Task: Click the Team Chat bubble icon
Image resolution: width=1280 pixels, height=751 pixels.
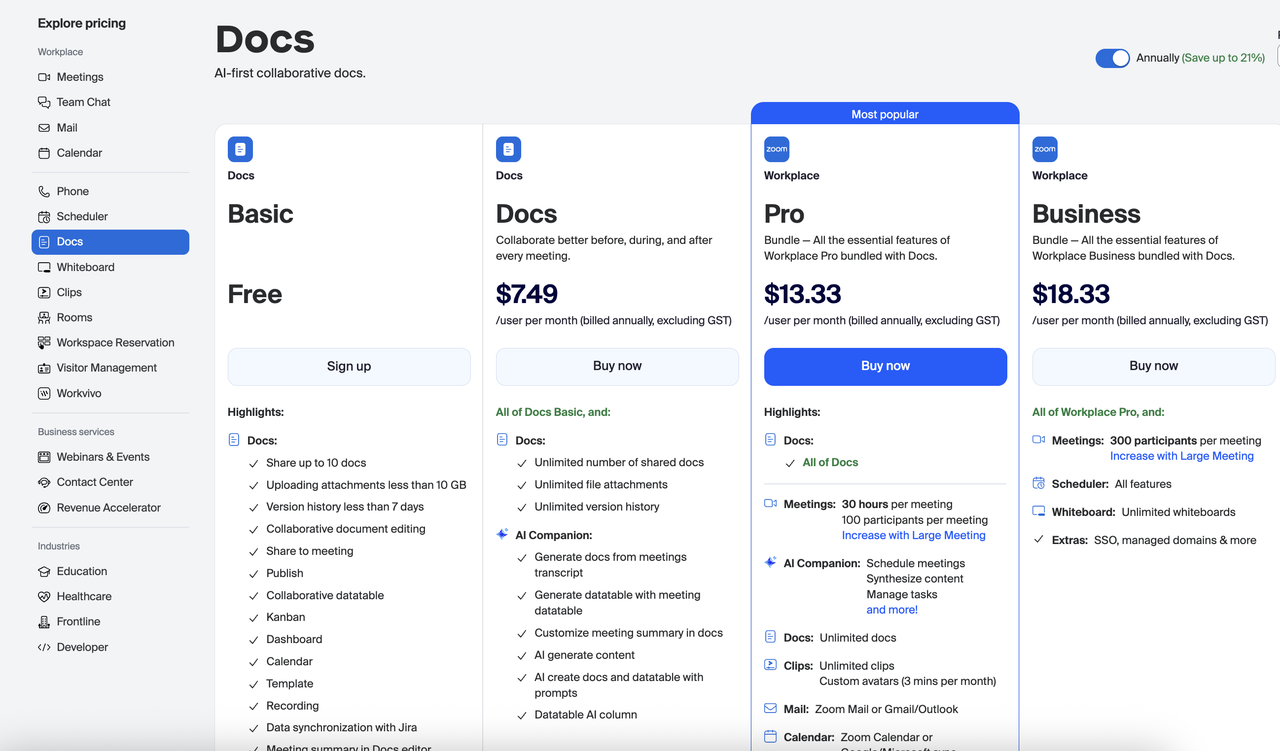Action: [44, 102]
